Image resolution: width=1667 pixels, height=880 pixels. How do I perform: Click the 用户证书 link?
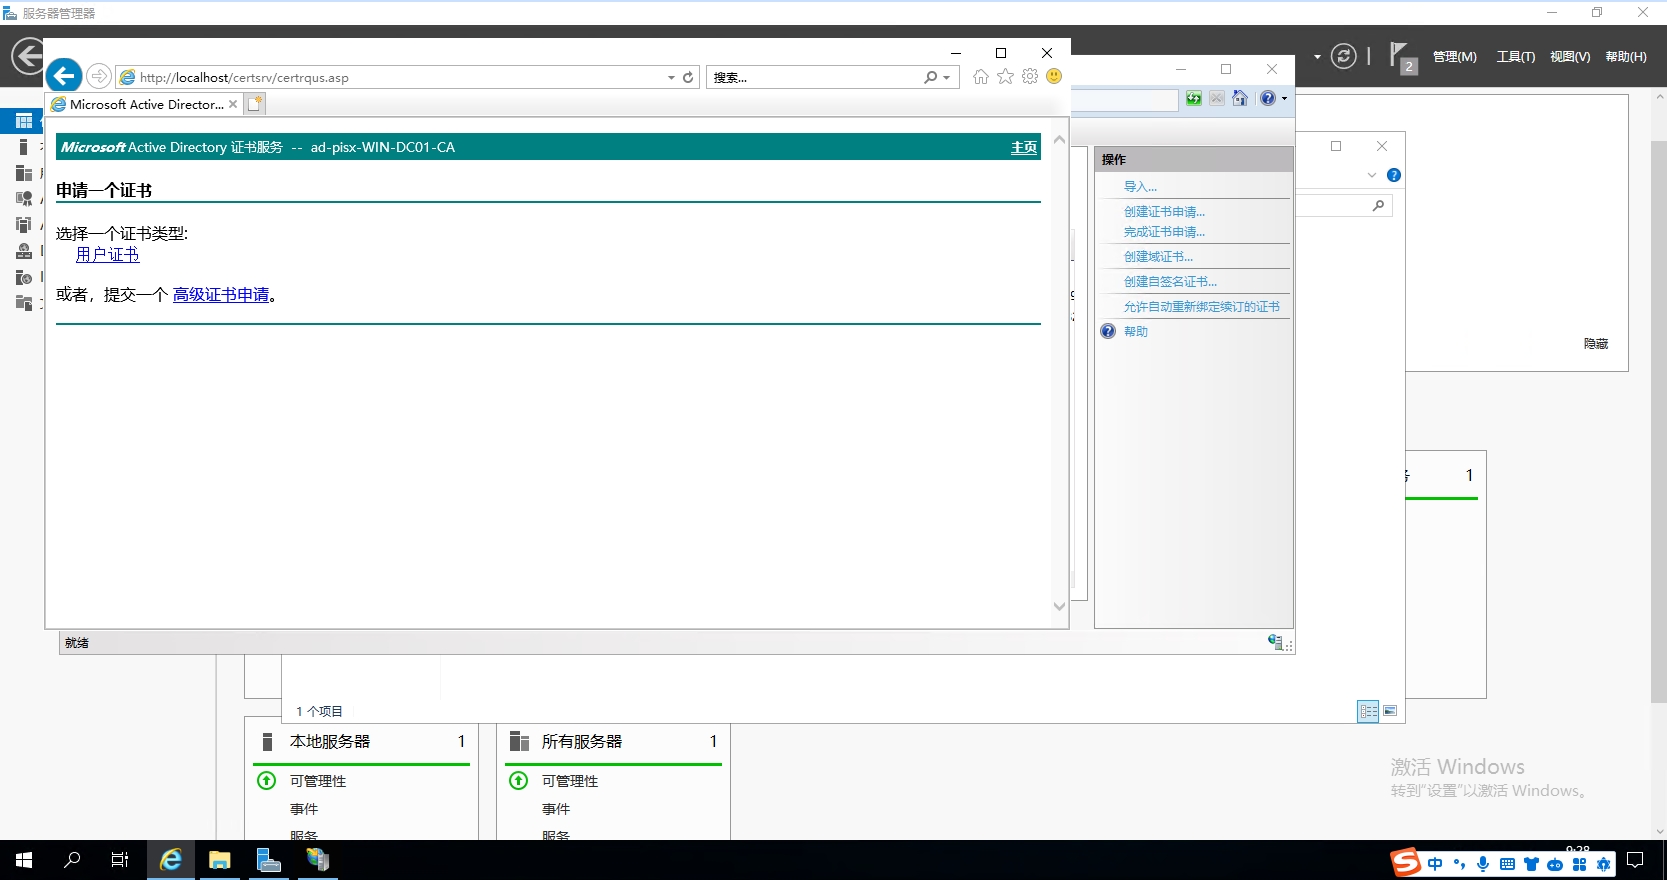[108, 255]
